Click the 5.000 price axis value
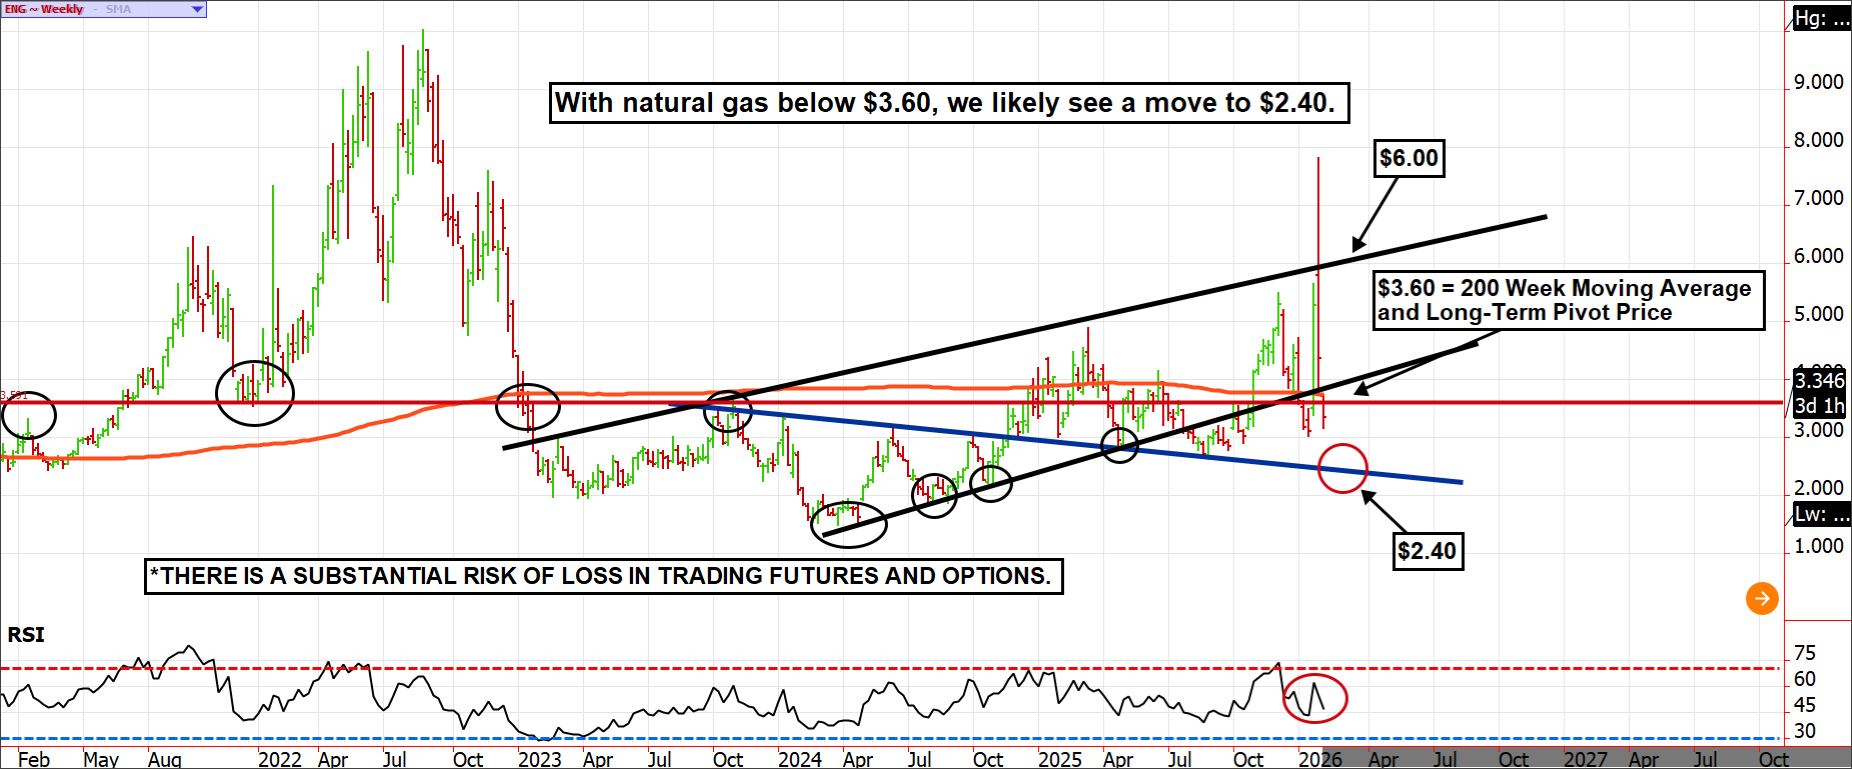1852x769 pixels. coord(1819,314)
